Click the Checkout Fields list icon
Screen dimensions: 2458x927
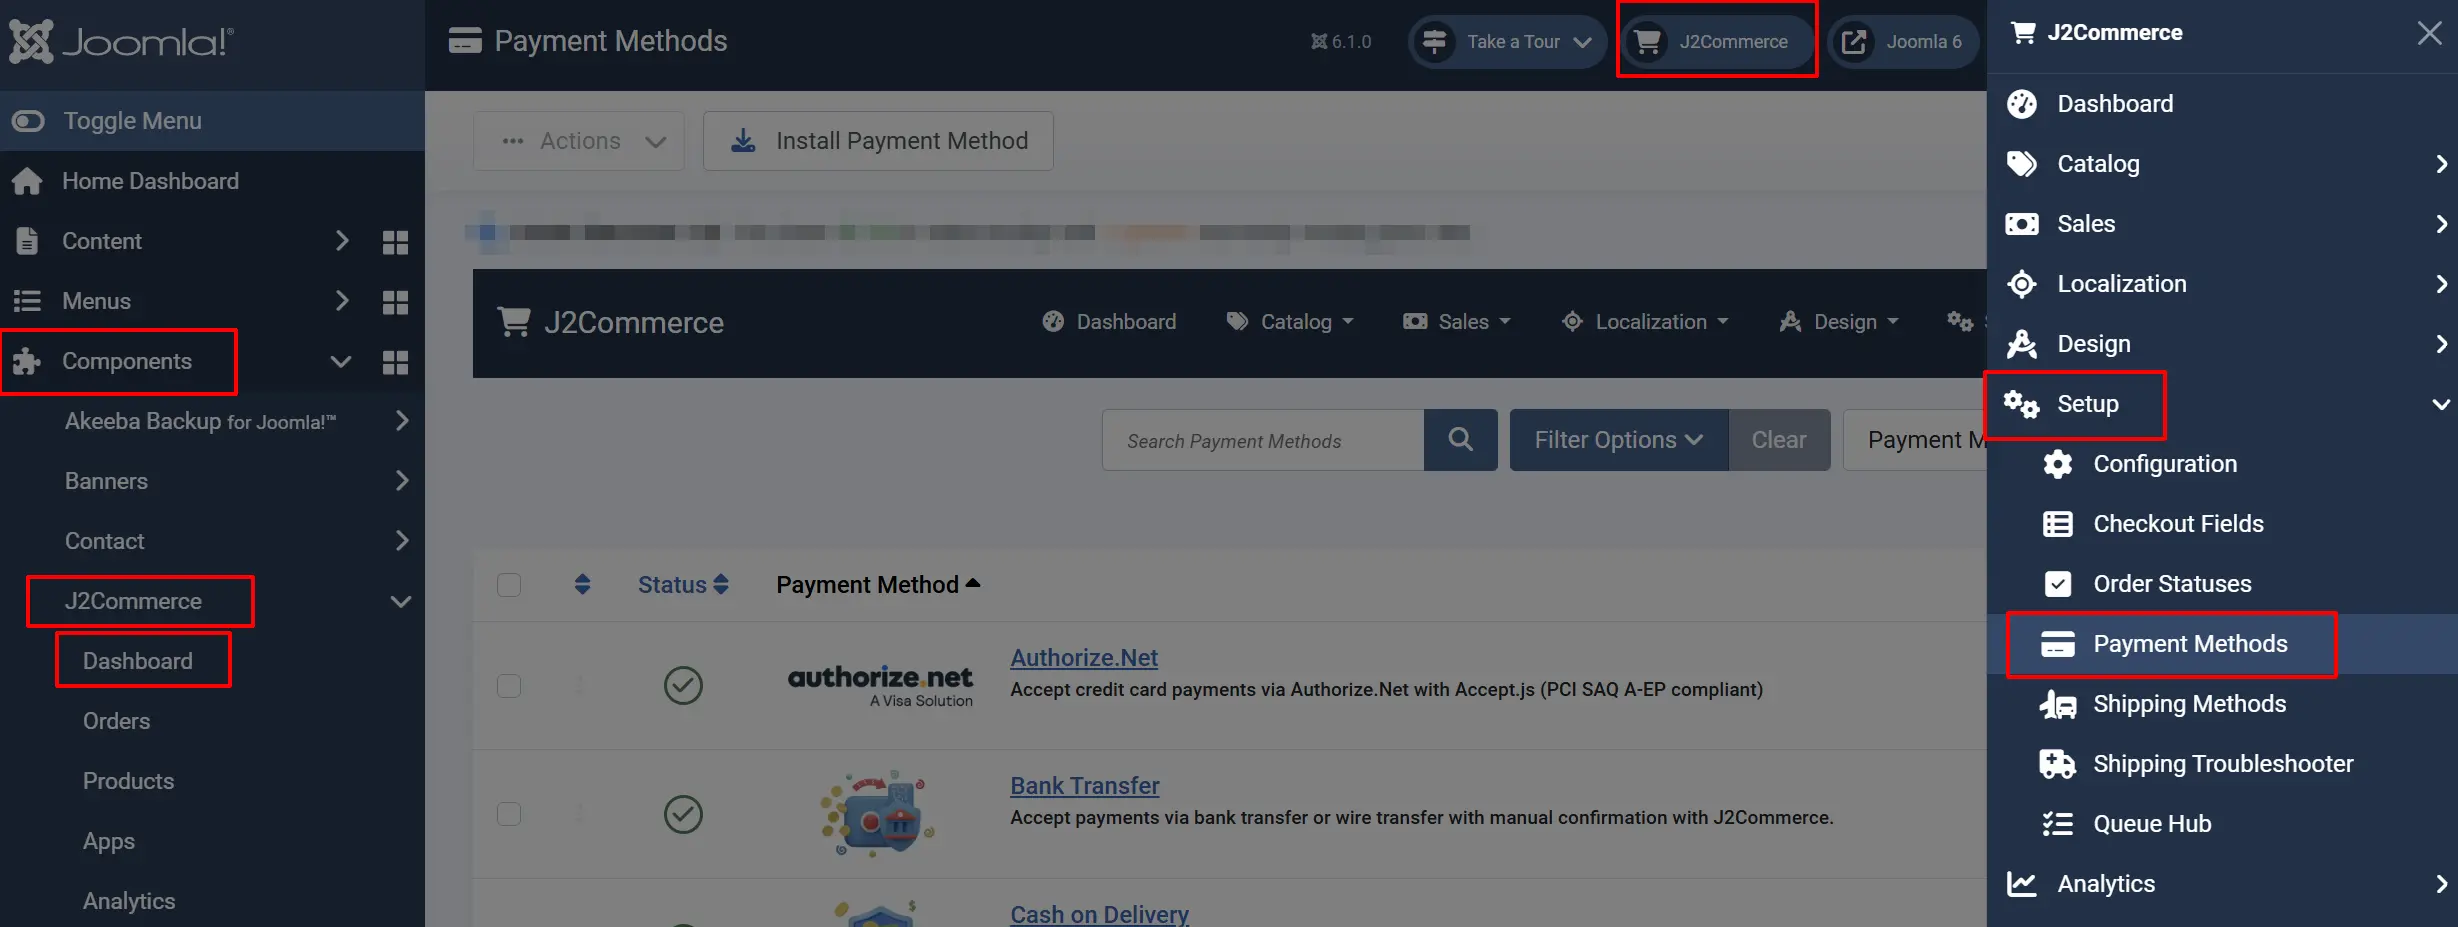point(2058,524)
